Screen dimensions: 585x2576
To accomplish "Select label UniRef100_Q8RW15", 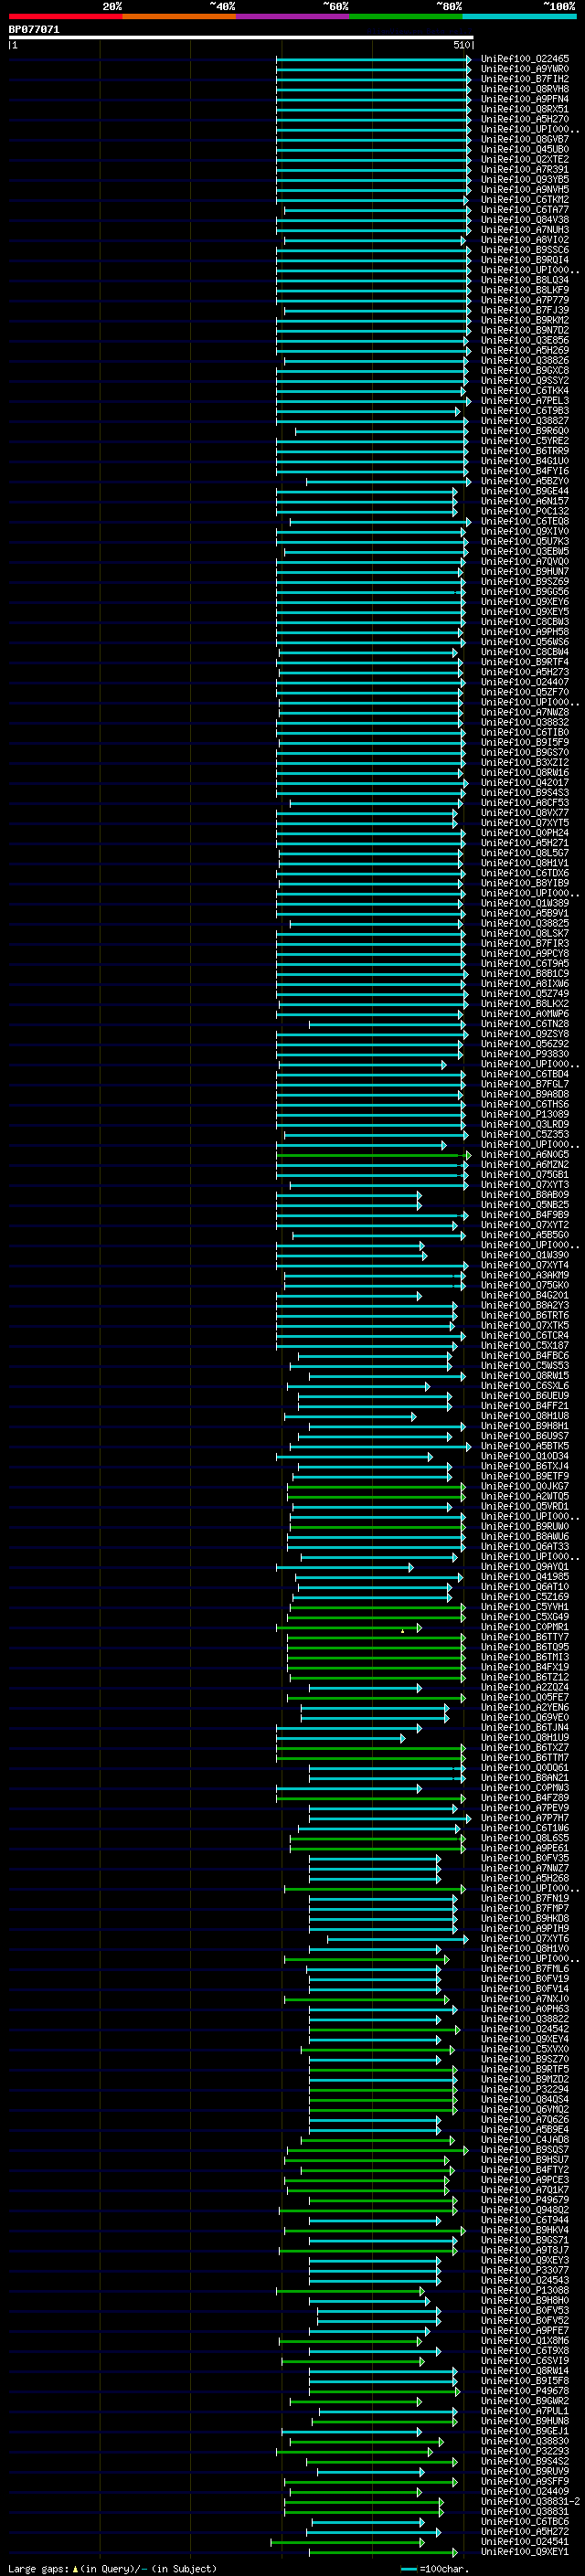I will (x=525, y=1375).
